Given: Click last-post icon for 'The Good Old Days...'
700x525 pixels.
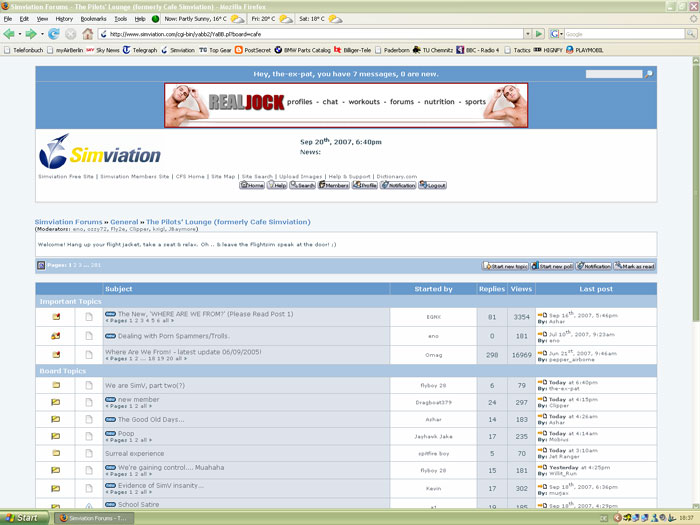Looking at the screenshot, I should 541,417.
